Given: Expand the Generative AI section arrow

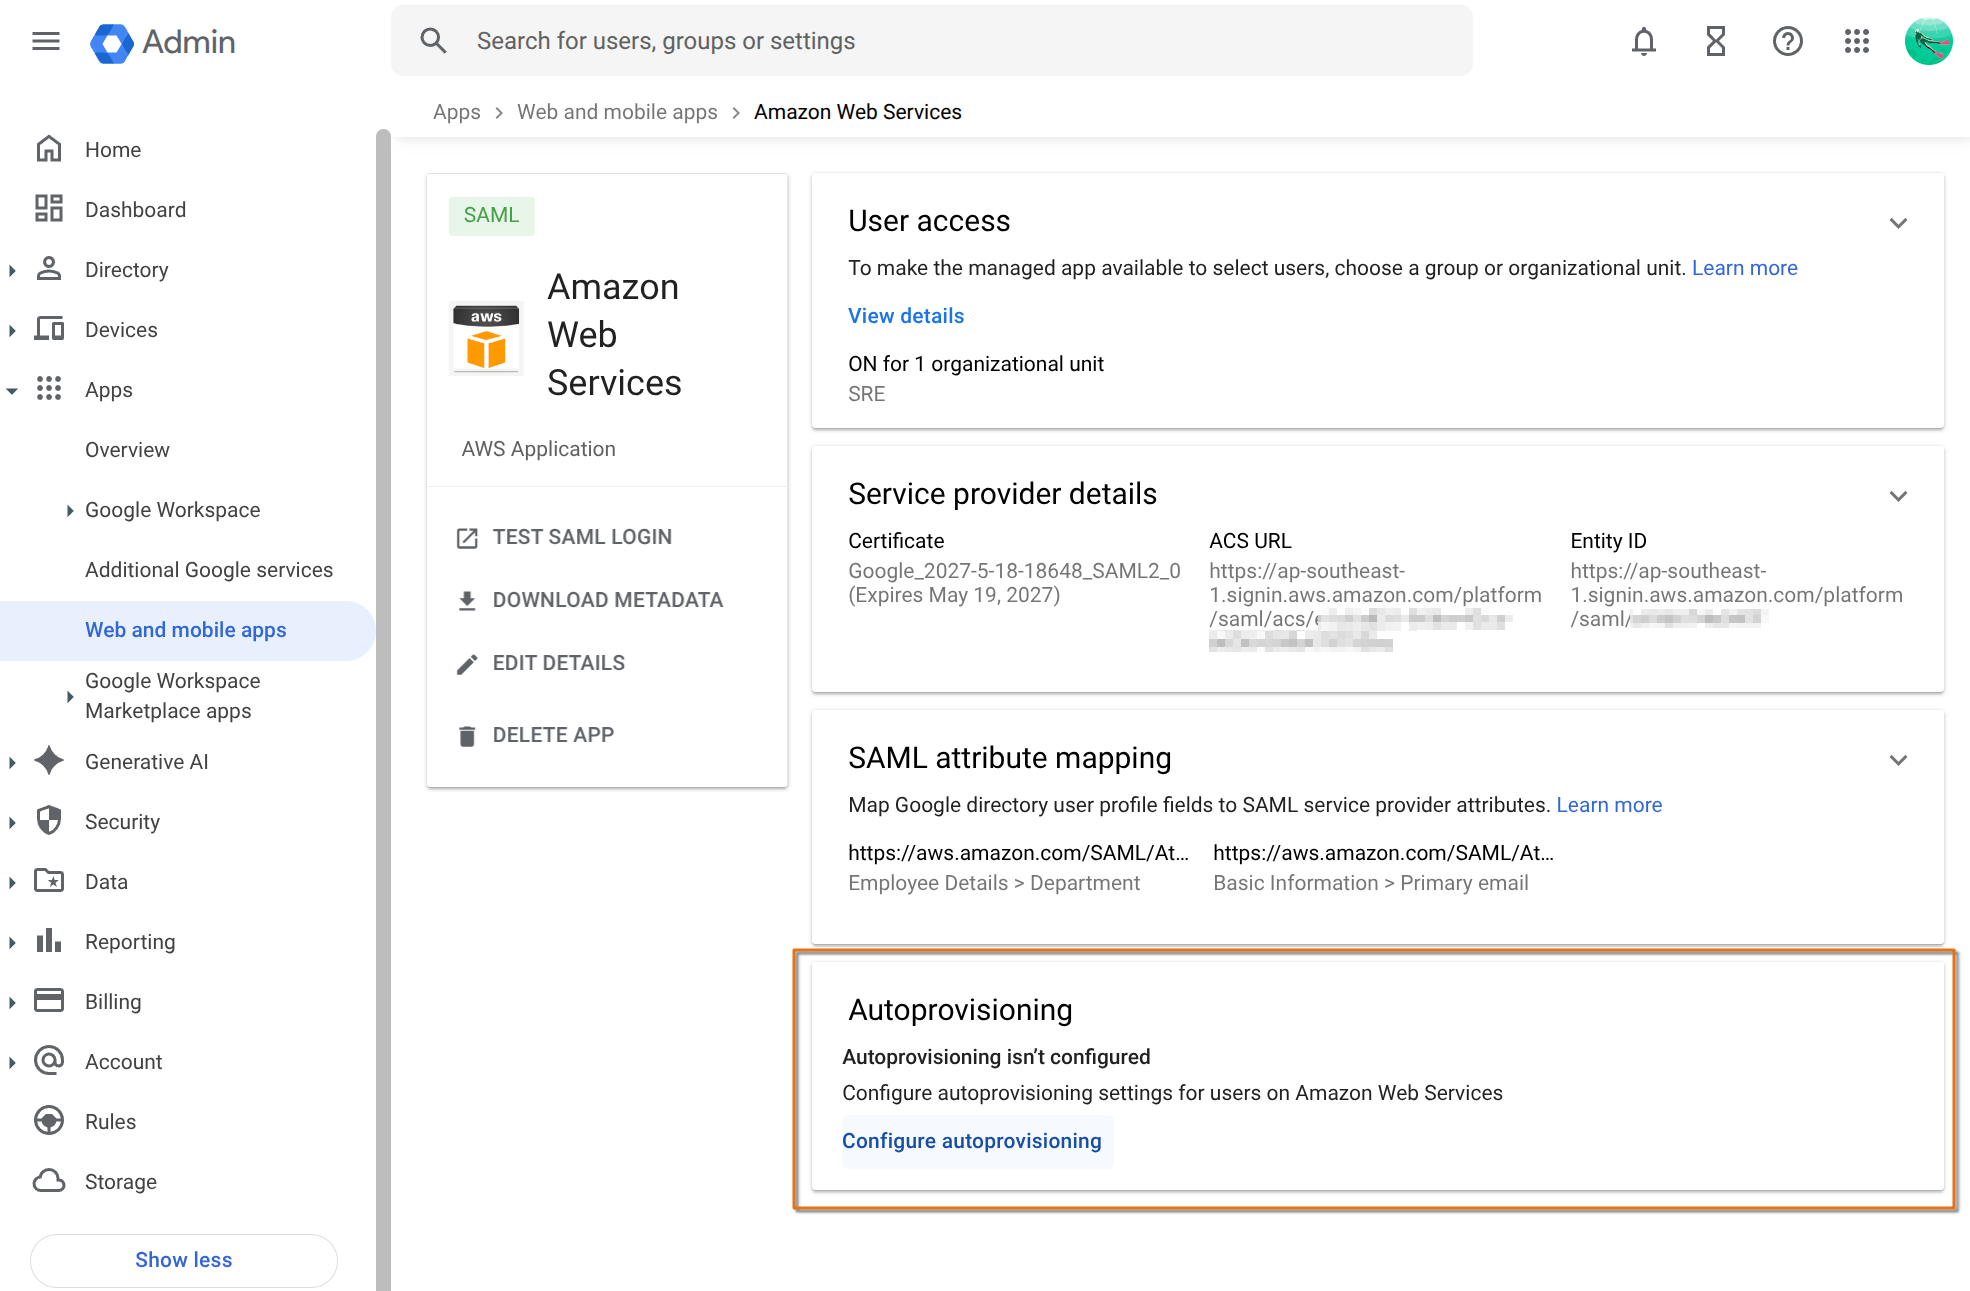Looking at the screenshot, I should click(12, 762).
